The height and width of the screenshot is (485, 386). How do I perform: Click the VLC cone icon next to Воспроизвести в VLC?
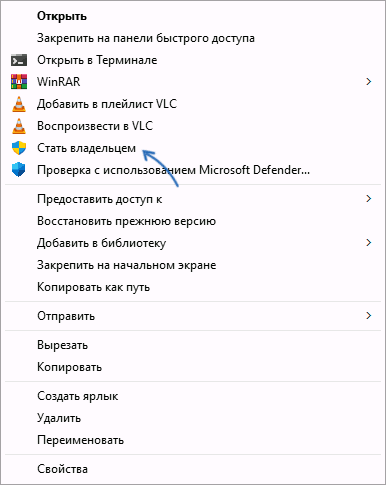[19, 126]
